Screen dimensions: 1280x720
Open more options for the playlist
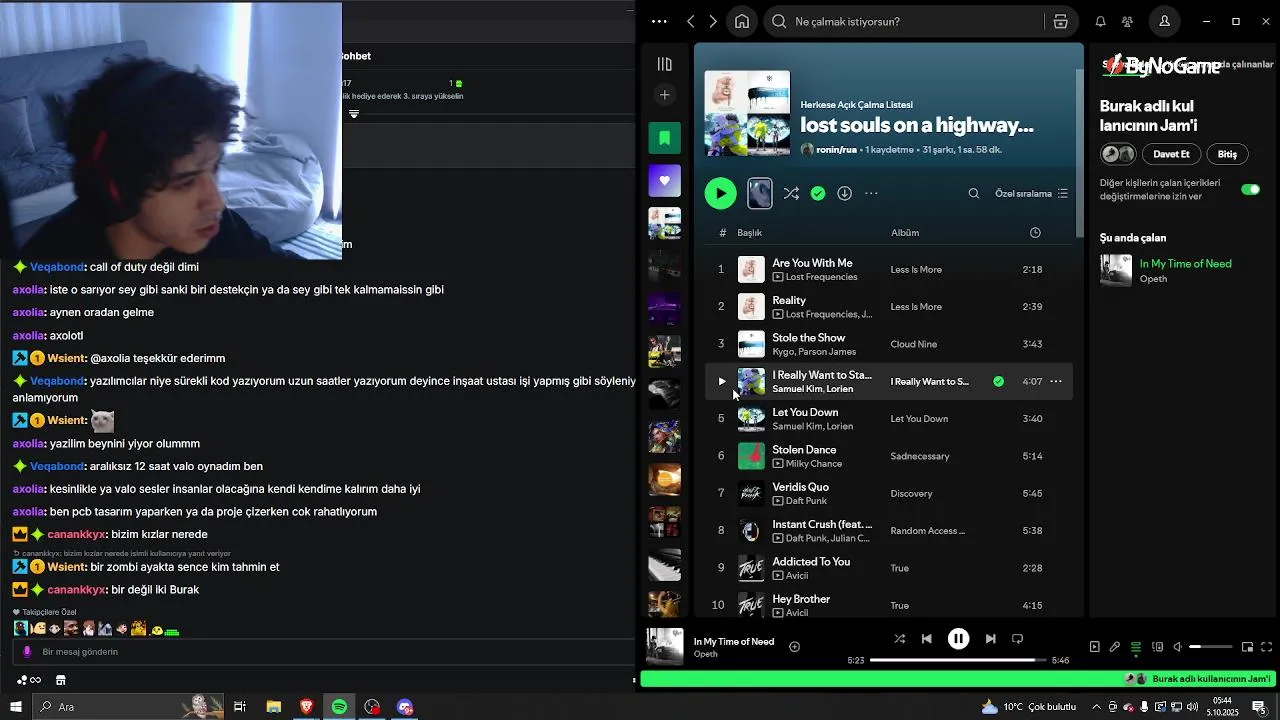click(x=871, y=193)
